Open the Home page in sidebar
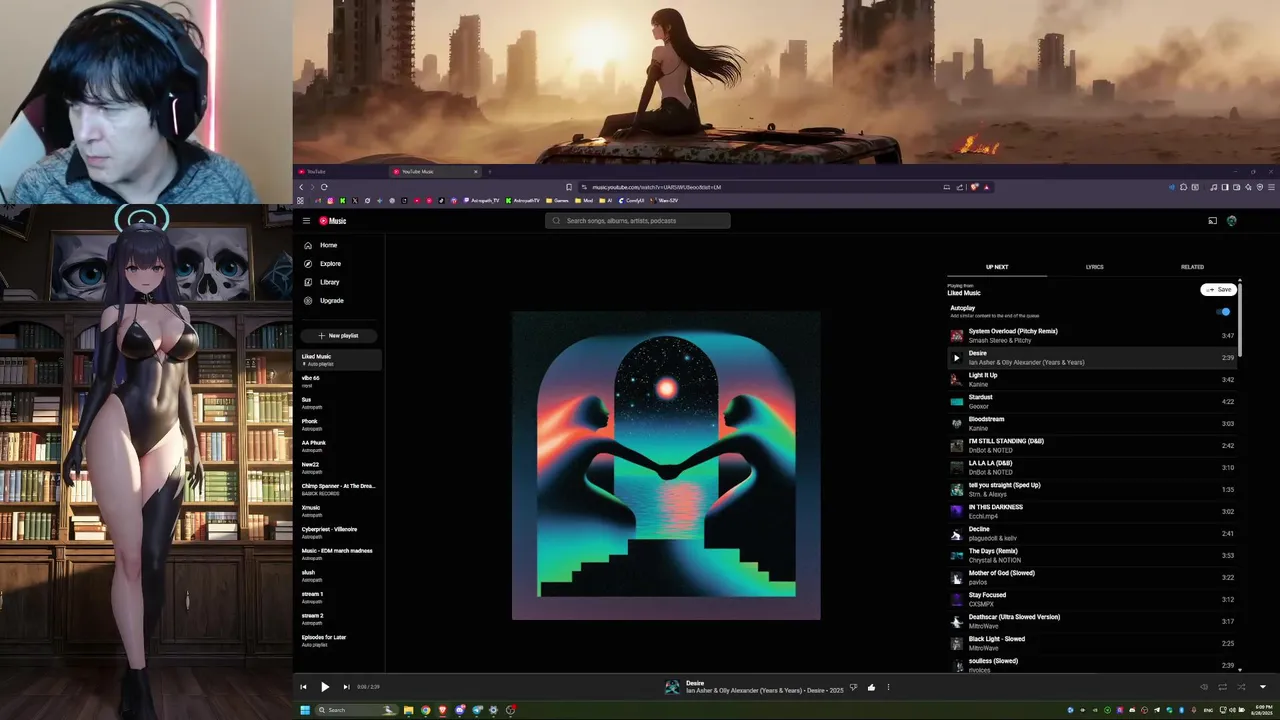The image size is (1280, 720). click(339, 245)
